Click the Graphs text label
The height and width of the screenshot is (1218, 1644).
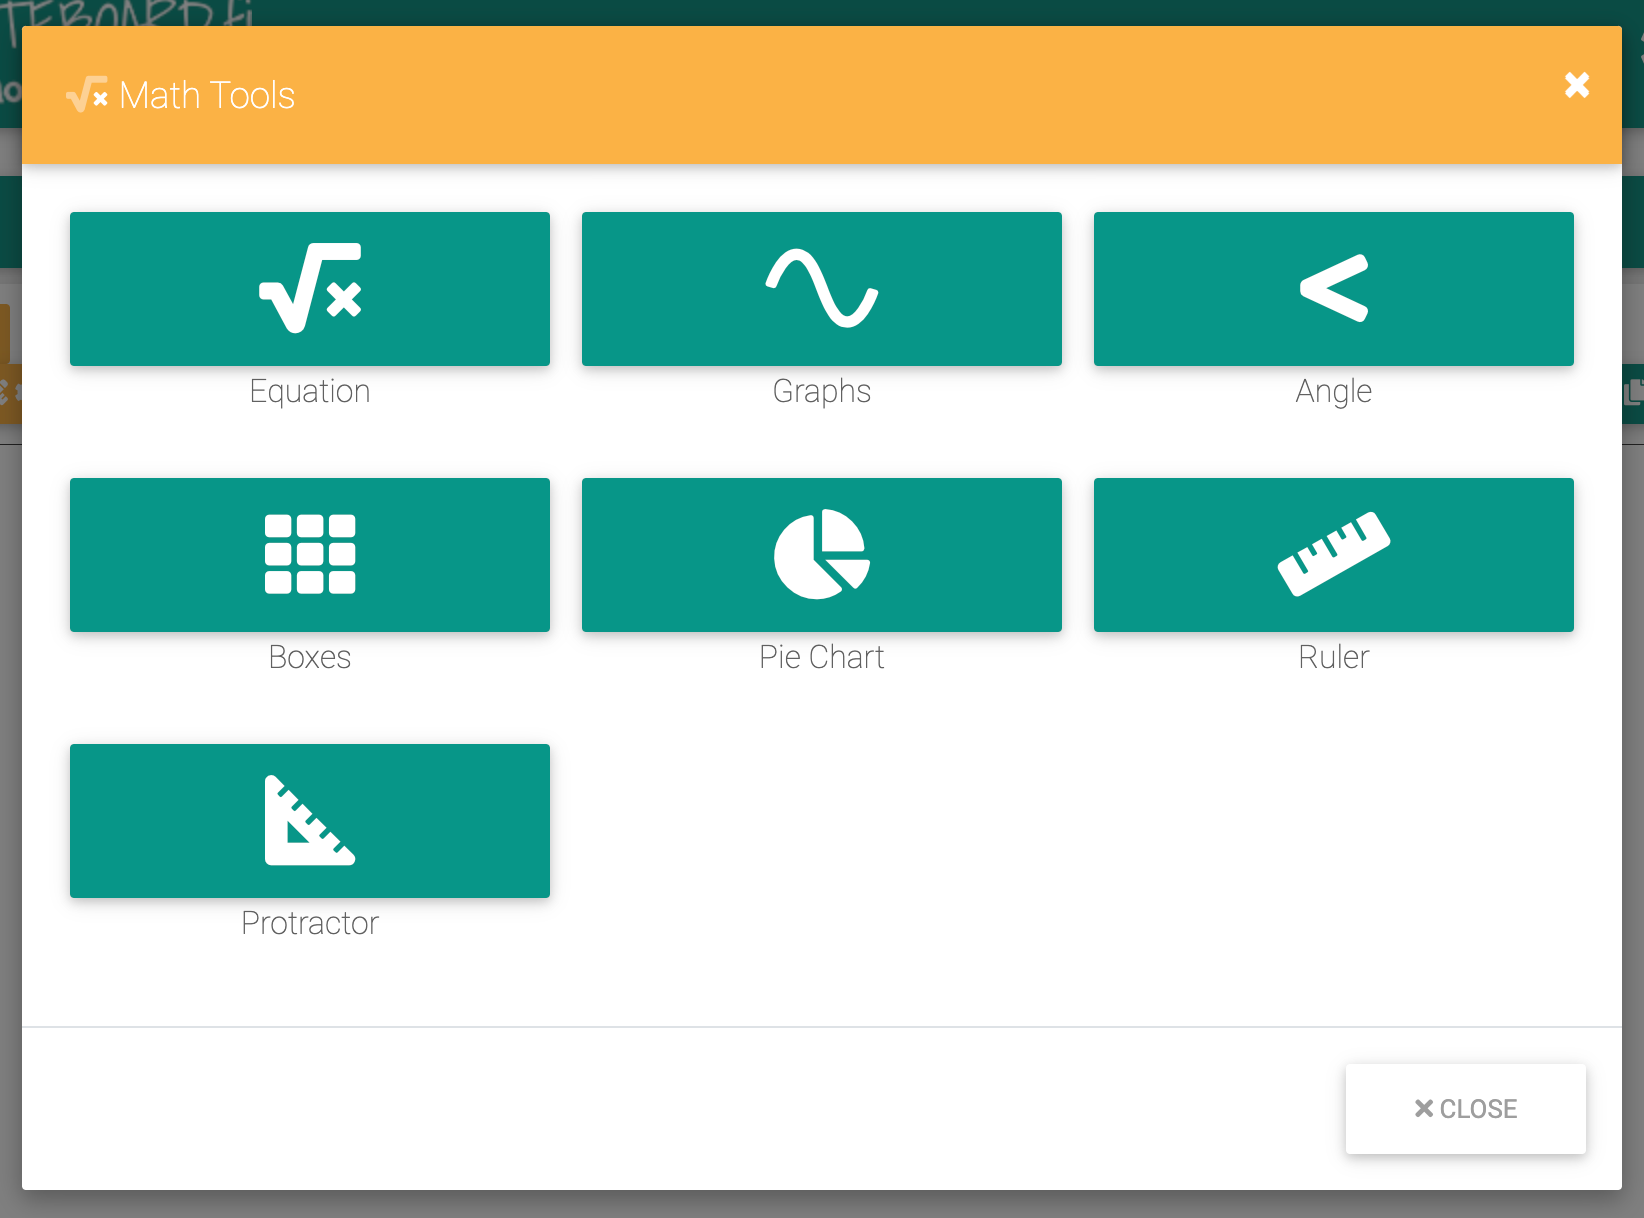(821, 391)
